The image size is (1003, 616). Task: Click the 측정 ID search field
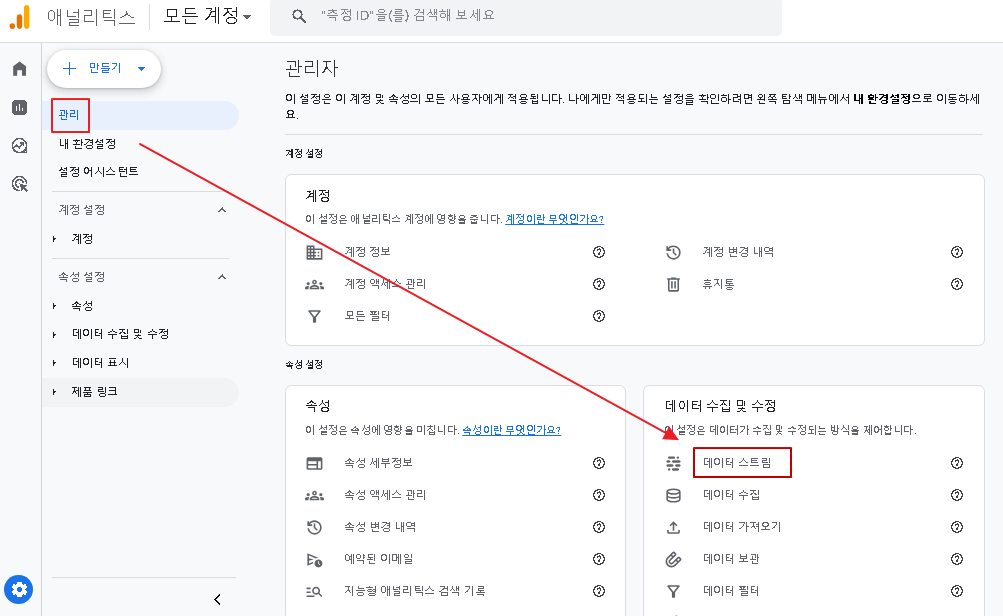point(526,16)
